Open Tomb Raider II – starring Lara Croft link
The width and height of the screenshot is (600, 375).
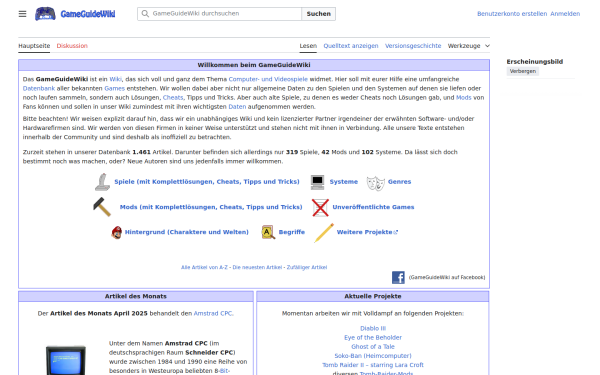(373, 365)
